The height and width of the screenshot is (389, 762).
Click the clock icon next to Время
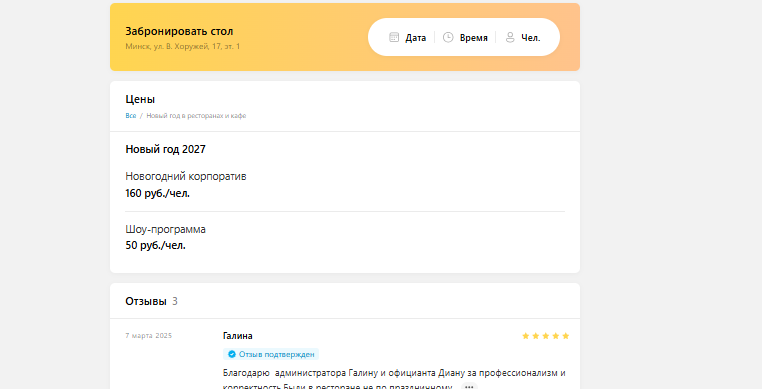[448, 37]
